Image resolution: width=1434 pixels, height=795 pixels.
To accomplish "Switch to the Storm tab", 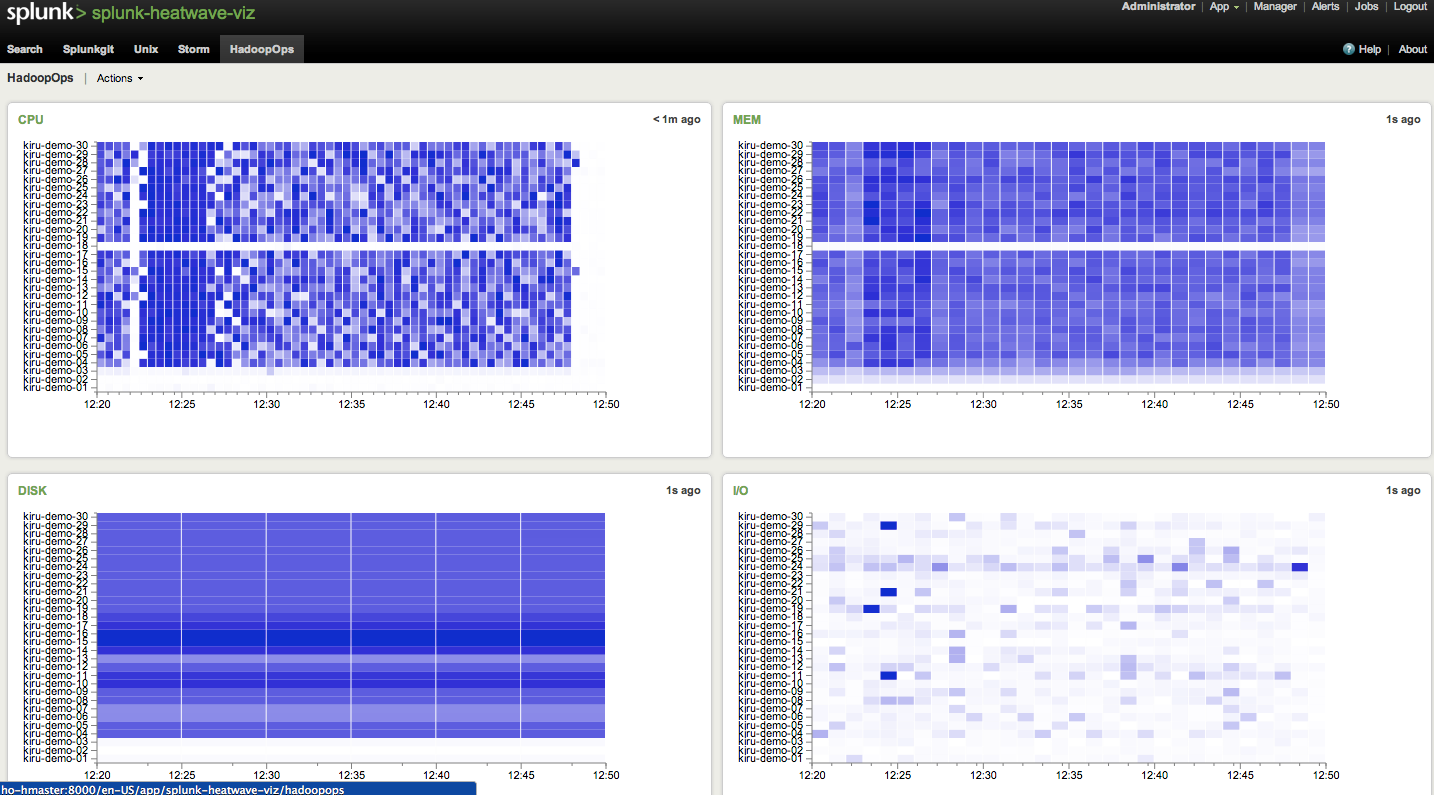I will (x=194, y=49).
